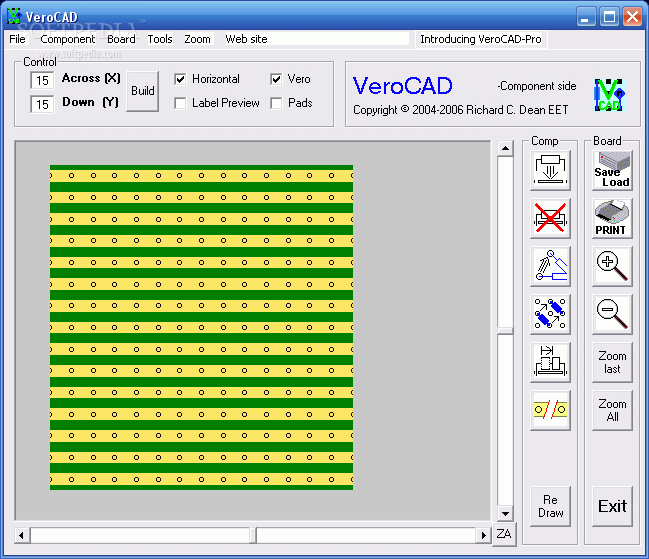This screenshot has width=649, height=559.
Task: Click the horizontal scrollbar thumb
Action: (253, 535)
